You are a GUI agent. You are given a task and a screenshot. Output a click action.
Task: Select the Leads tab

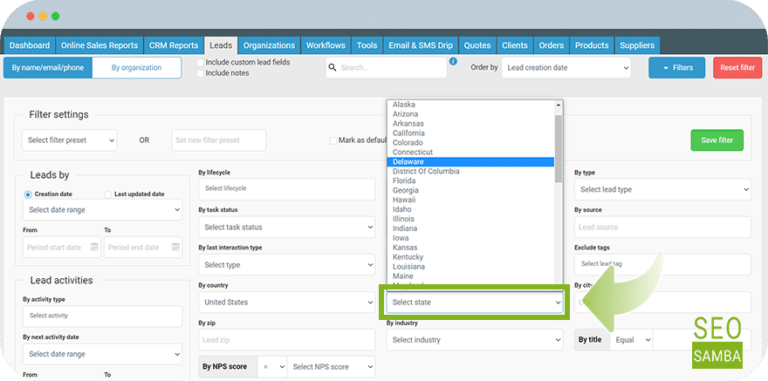click(x=221, y=46)
